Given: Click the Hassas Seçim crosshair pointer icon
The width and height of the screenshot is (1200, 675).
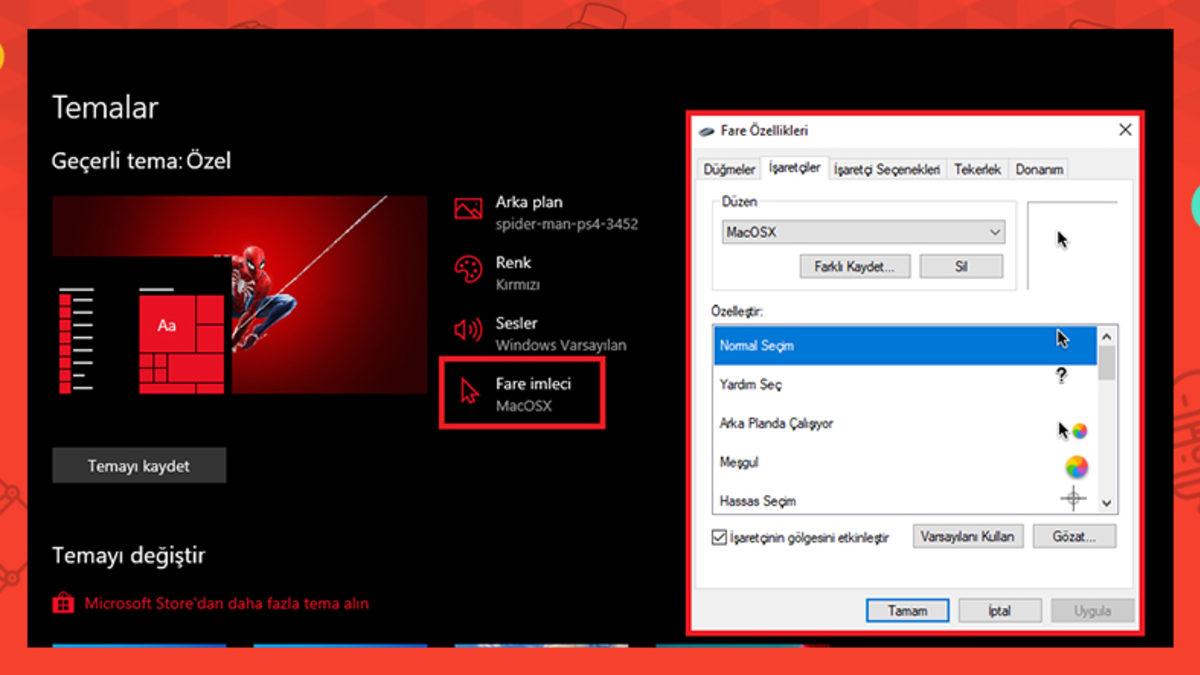Looking at the screenshot, I should (x=1075, y=497).
